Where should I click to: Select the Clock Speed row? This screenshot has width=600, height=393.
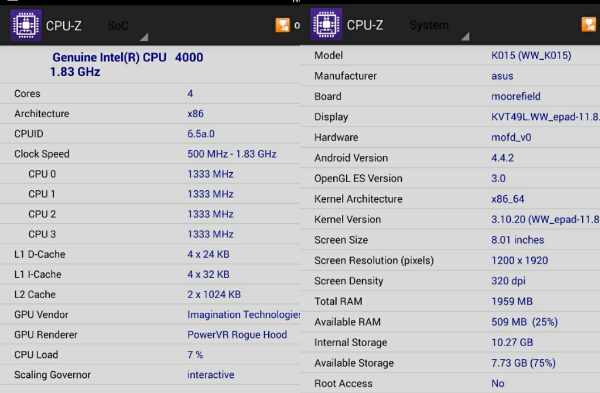tap(150, 154)
